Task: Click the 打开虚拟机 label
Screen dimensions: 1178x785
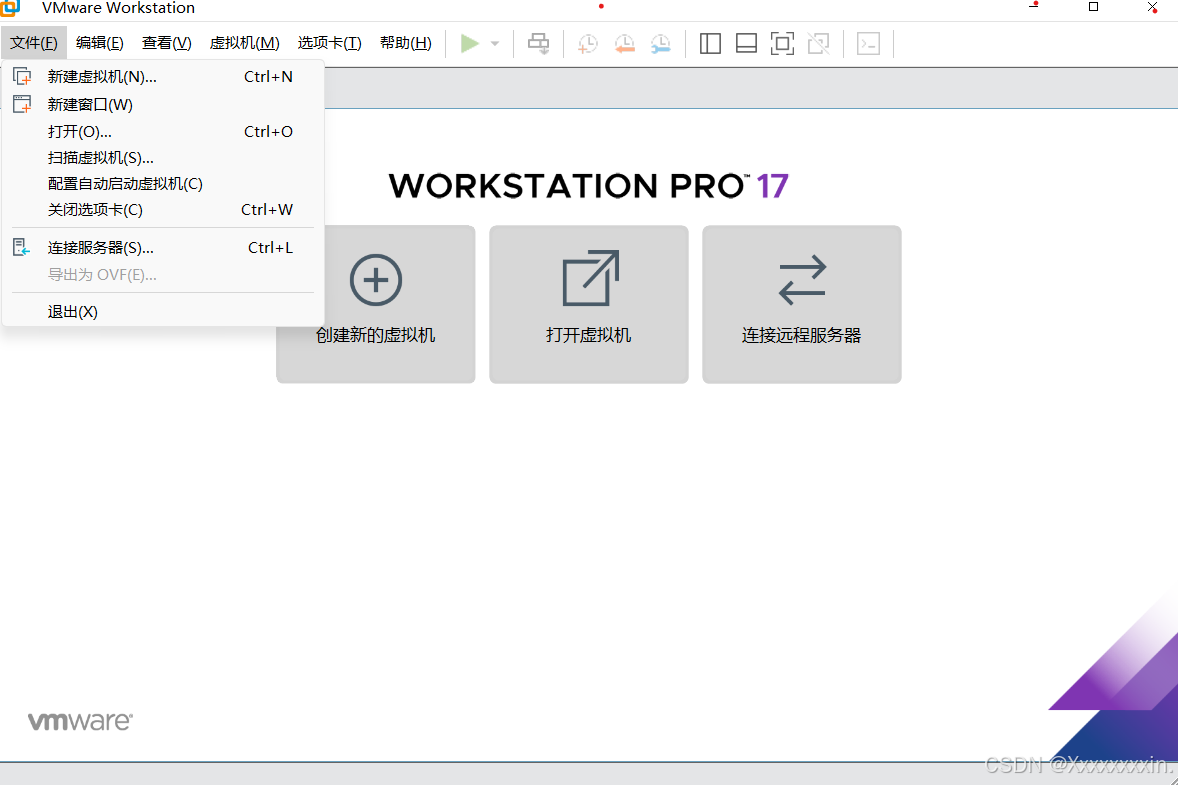Action: 588,335
